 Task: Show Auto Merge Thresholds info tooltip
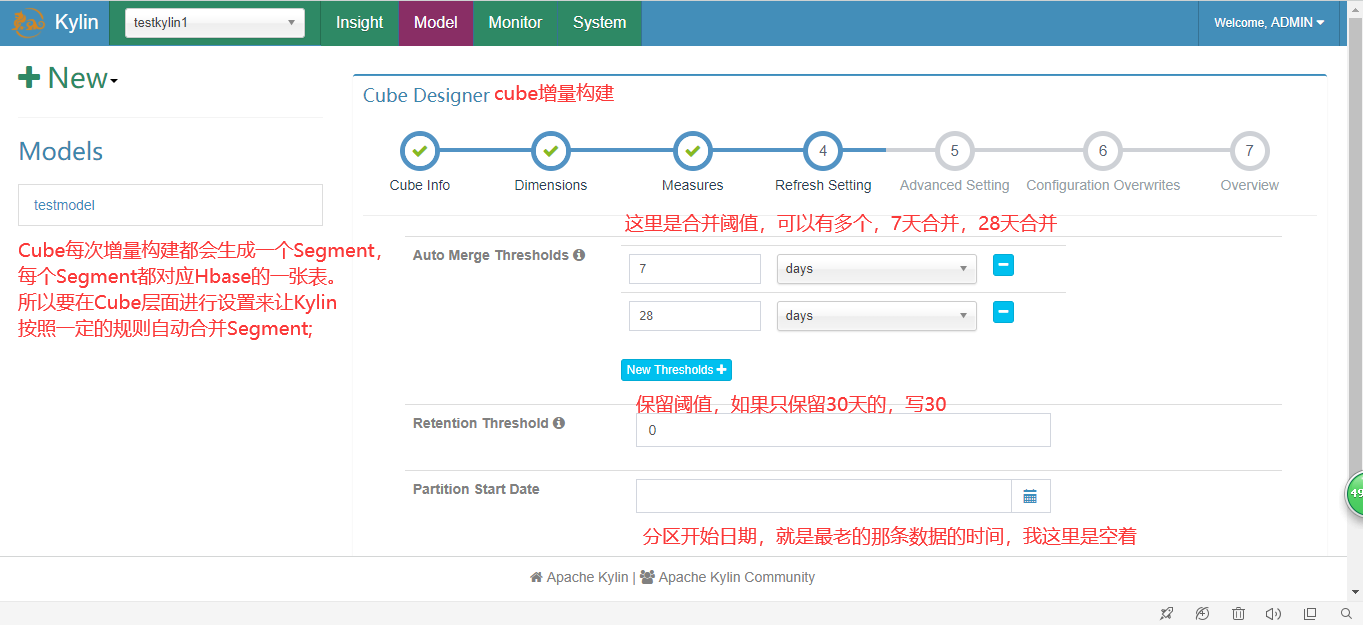[579, 255]
